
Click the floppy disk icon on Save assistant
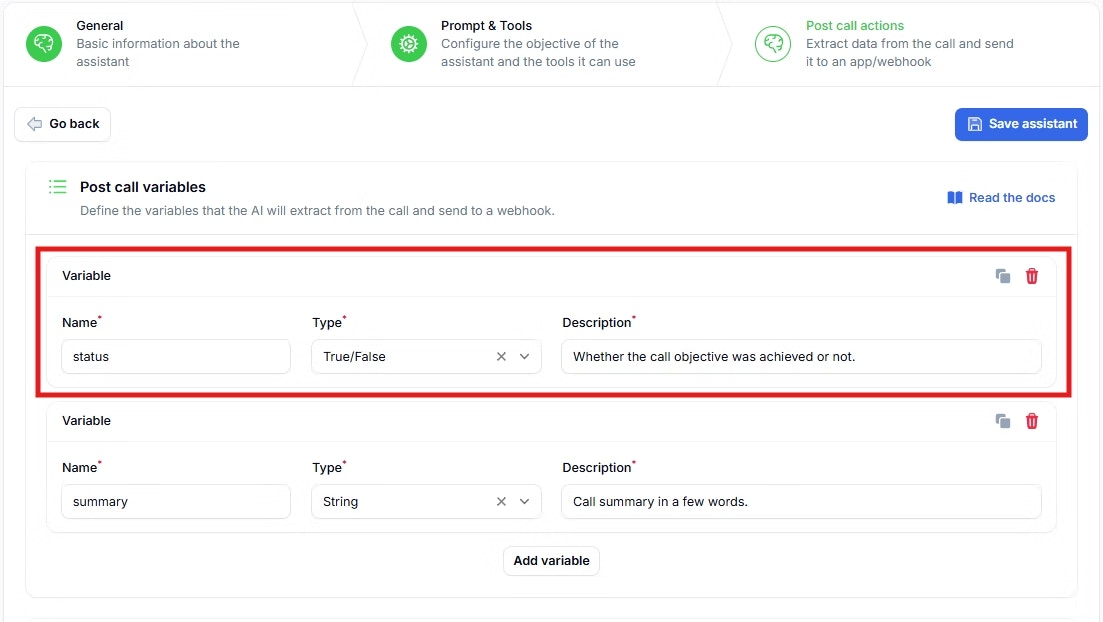(974, 124)
